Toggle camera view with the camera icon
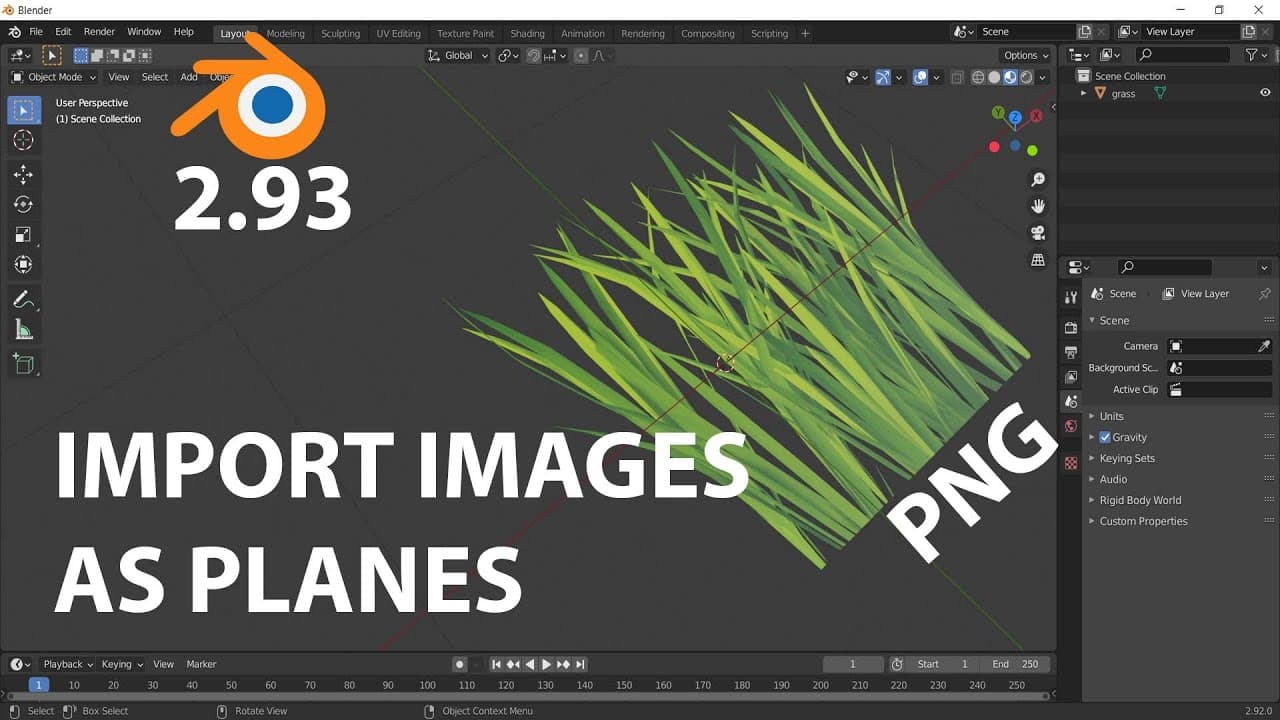The height and width of the screenshot is (720, 1280). point(1038,233)
